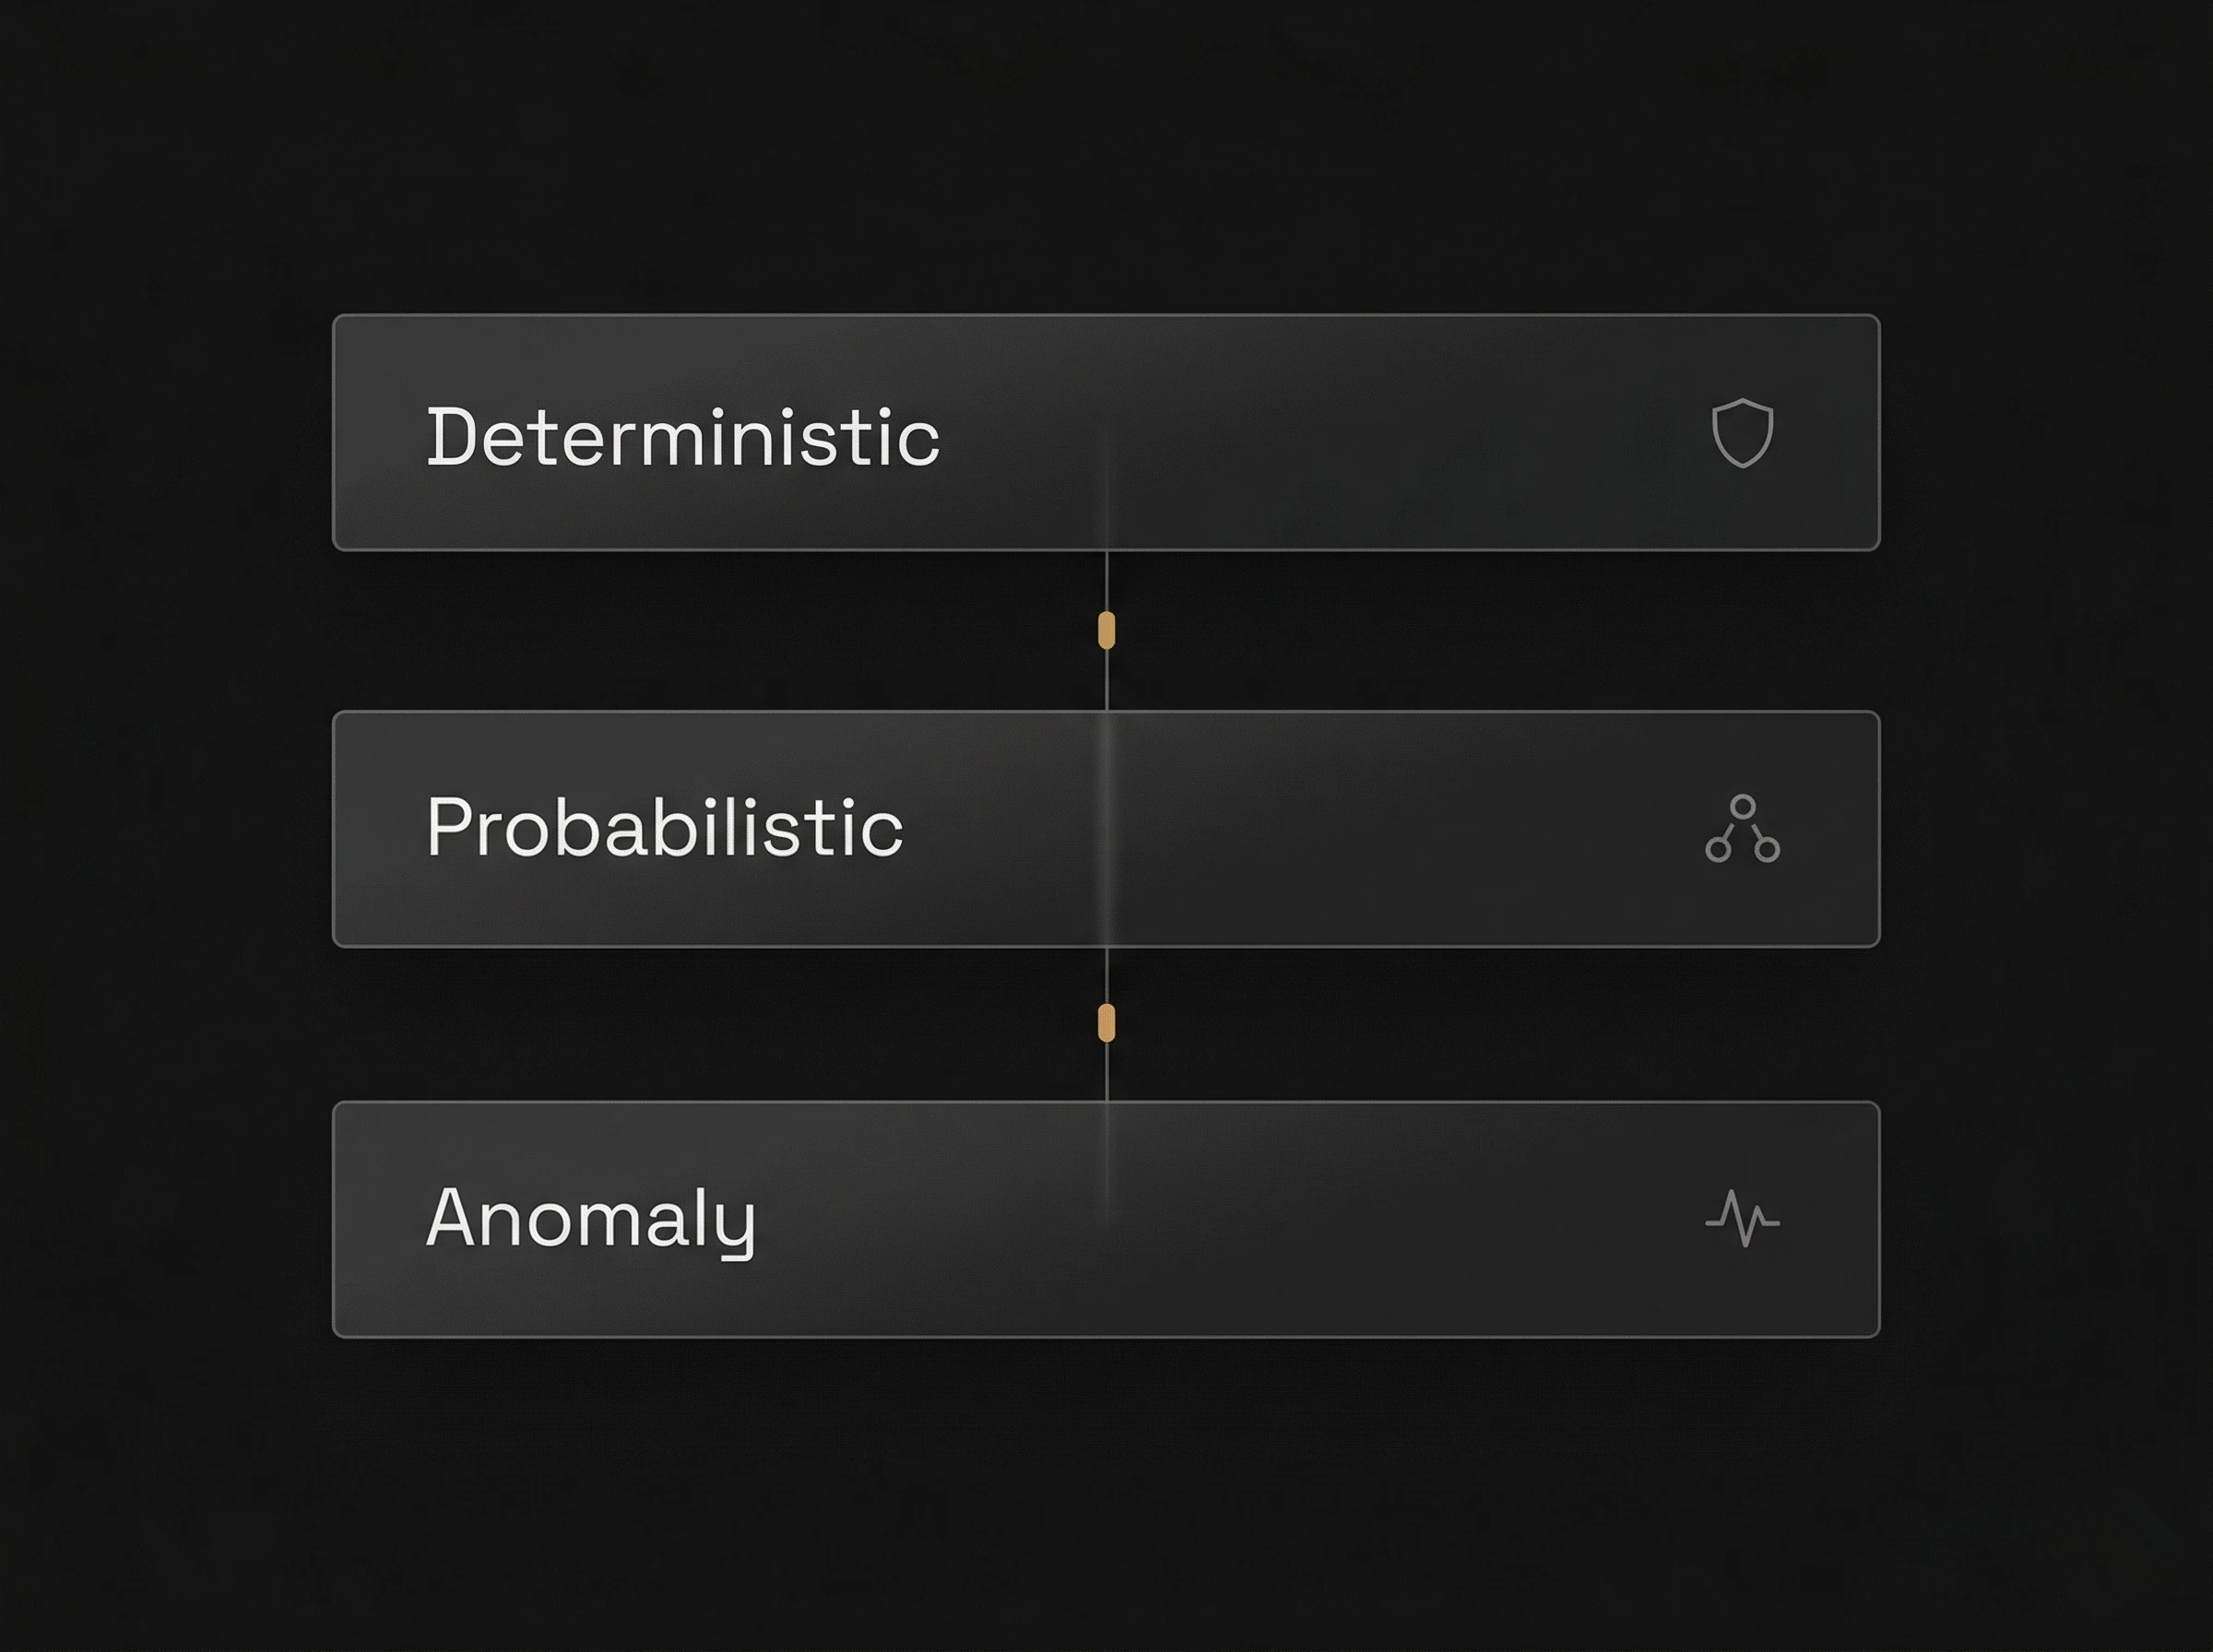Click the "Deterministic" text label

683,437
